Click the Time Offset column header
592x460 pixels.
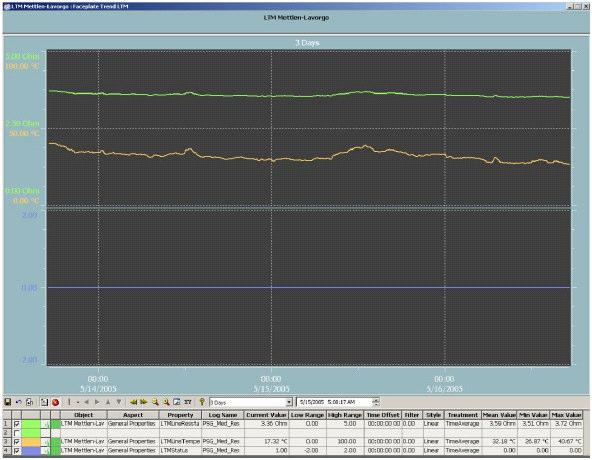(383, 415)
